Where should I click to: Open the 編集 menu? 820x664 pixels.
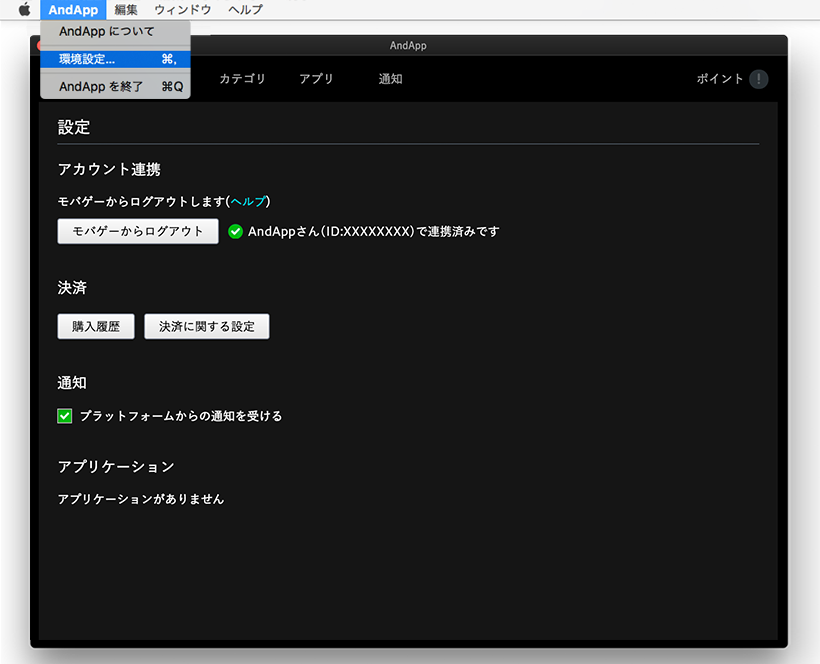click(126, 9)
